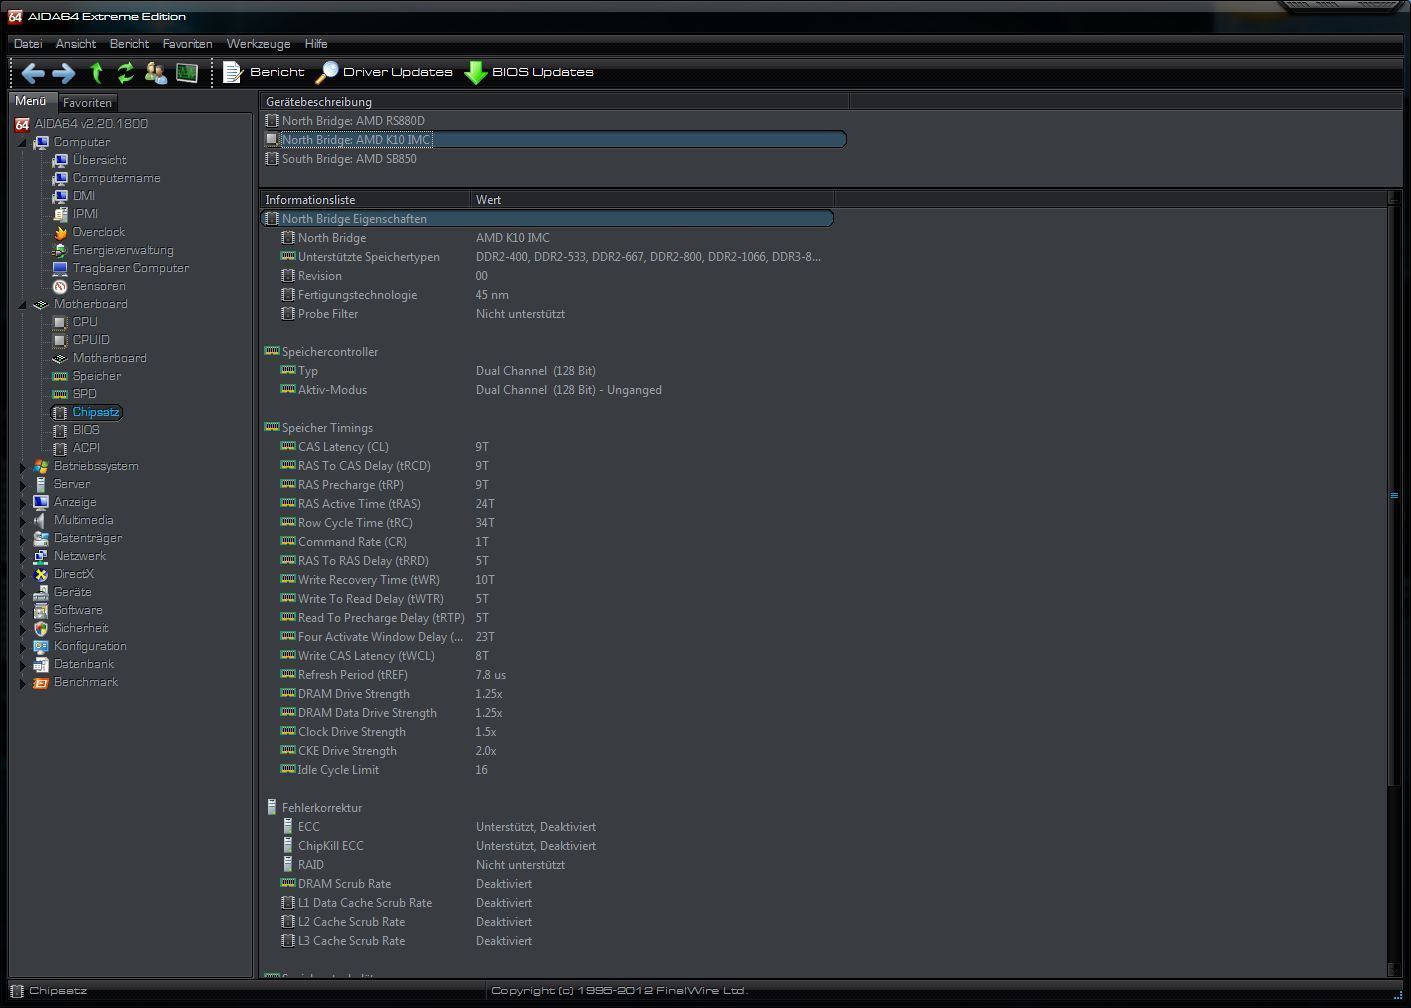The width and height of the screenshot is (1411, 1008).
Task: Open the Bericht report wizard
Action: pos(264,72)
